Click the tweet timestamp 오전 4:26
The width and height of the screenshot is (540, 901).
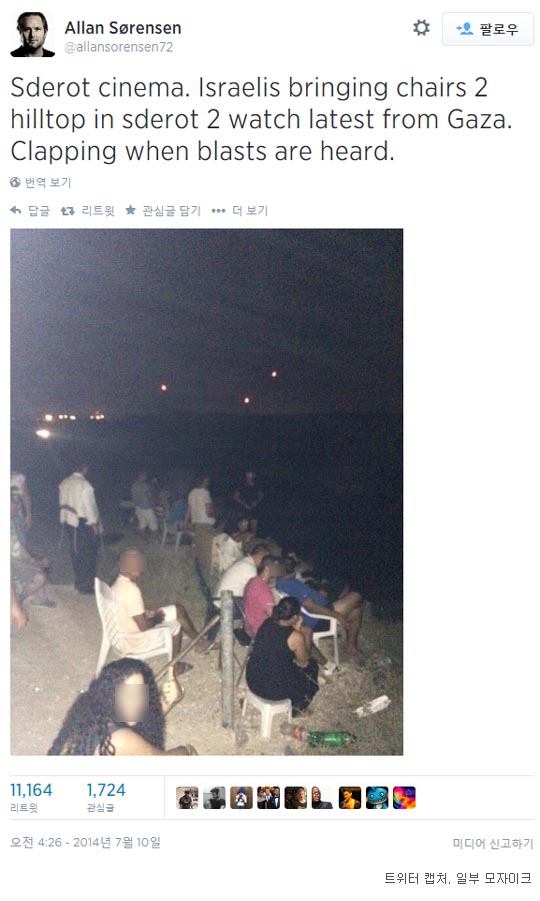click(x=85, y=842)
